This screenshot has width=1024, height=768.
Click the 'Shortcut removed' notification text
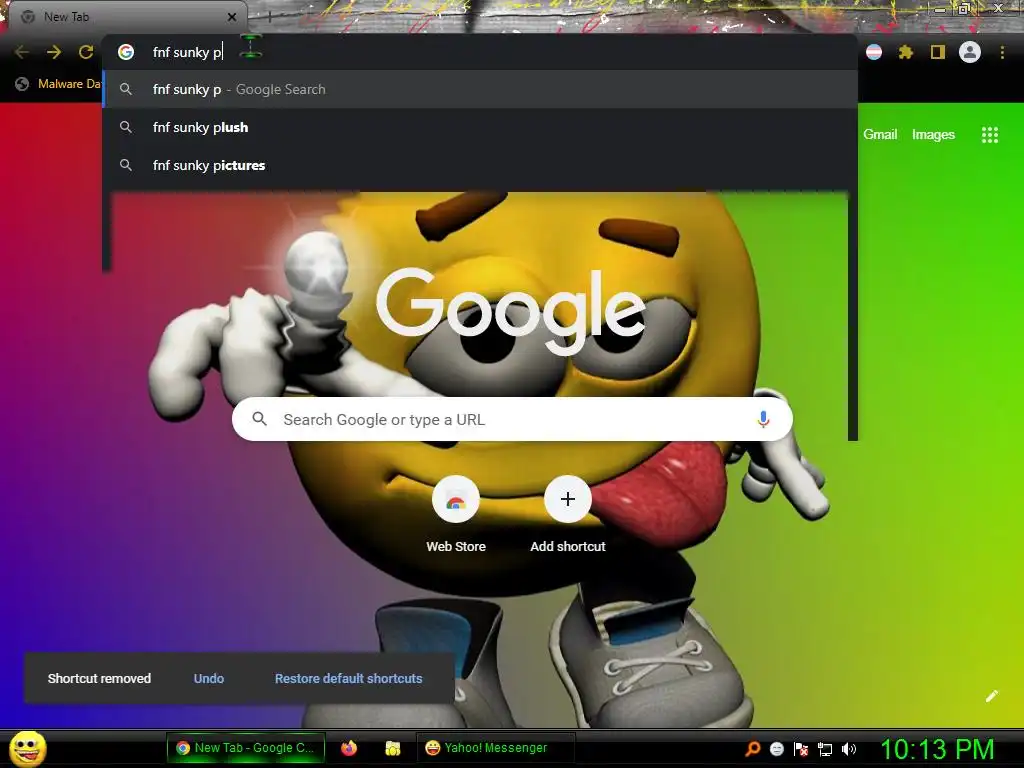pyautogui.click(x=99, y=679)
